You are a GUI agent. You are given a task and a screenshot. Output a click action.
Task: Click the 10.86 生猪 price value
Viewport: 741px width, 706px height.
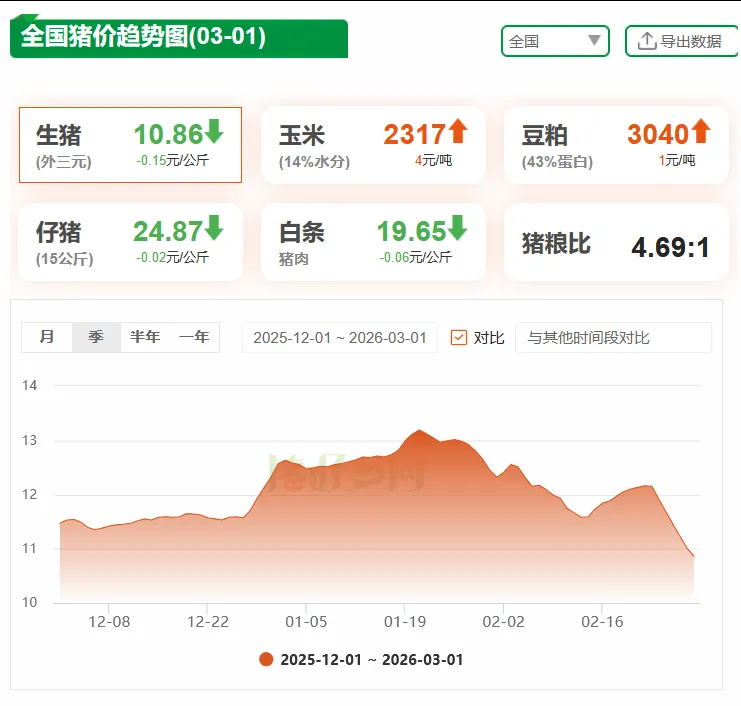[168, 134]
